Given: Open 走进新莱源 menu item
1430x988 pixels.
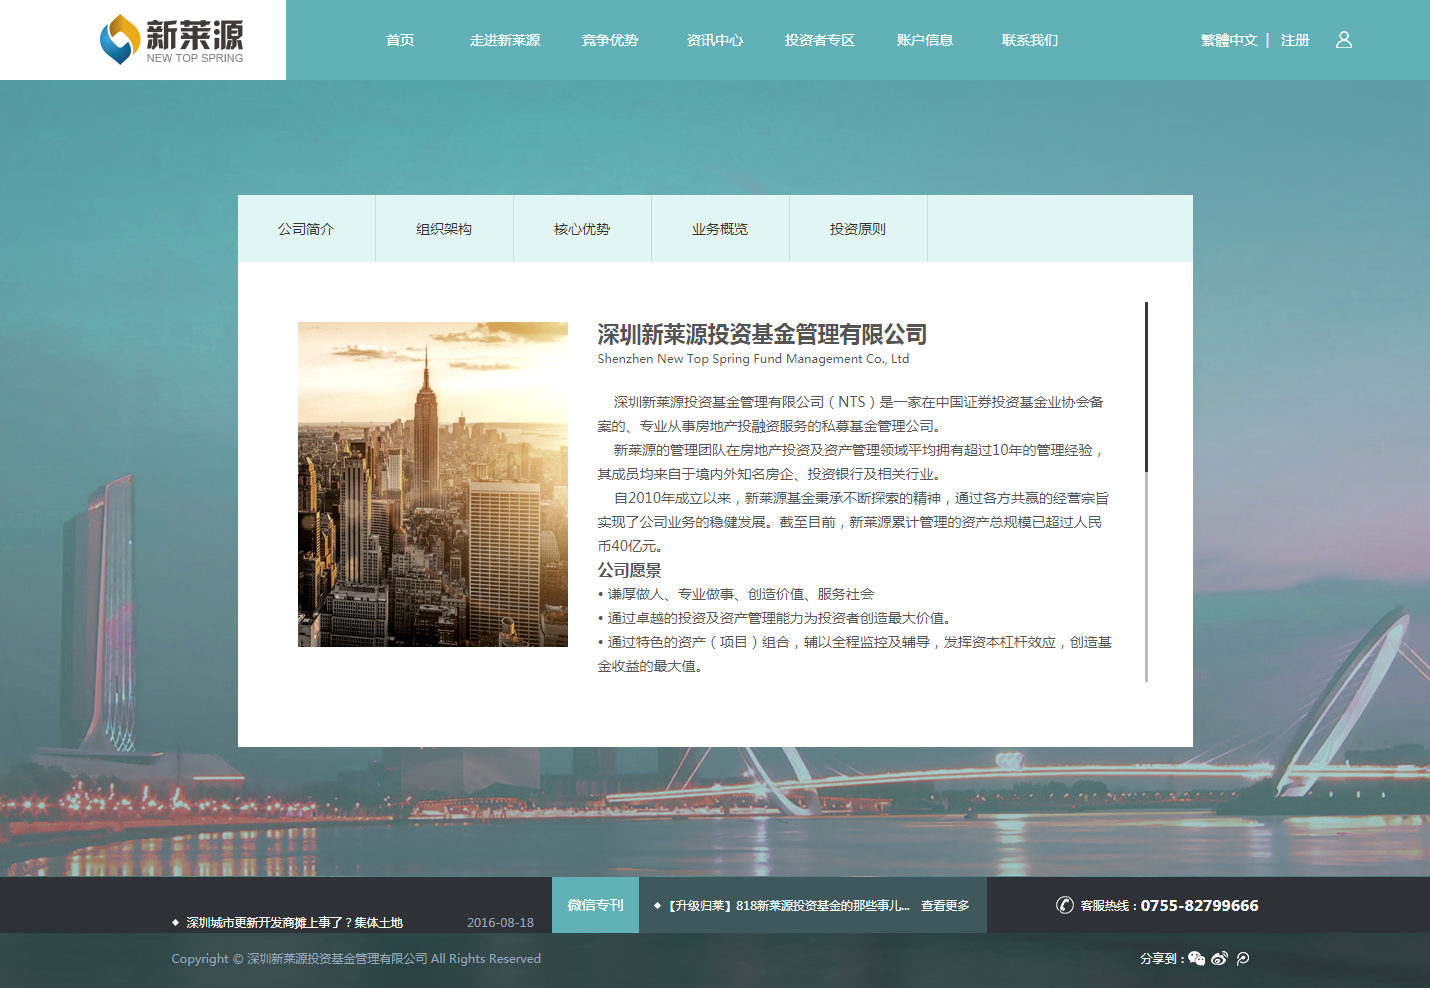Looking at the screenshot, I should point(505,40).
